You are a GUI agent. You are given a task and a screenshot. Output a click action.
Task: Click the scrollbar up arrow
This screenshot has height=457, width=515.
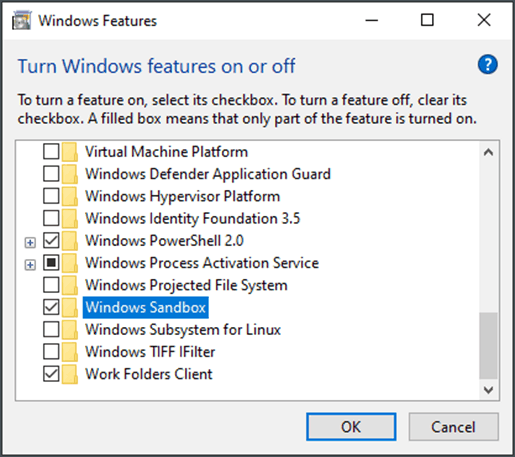click(x=488, y=153)
